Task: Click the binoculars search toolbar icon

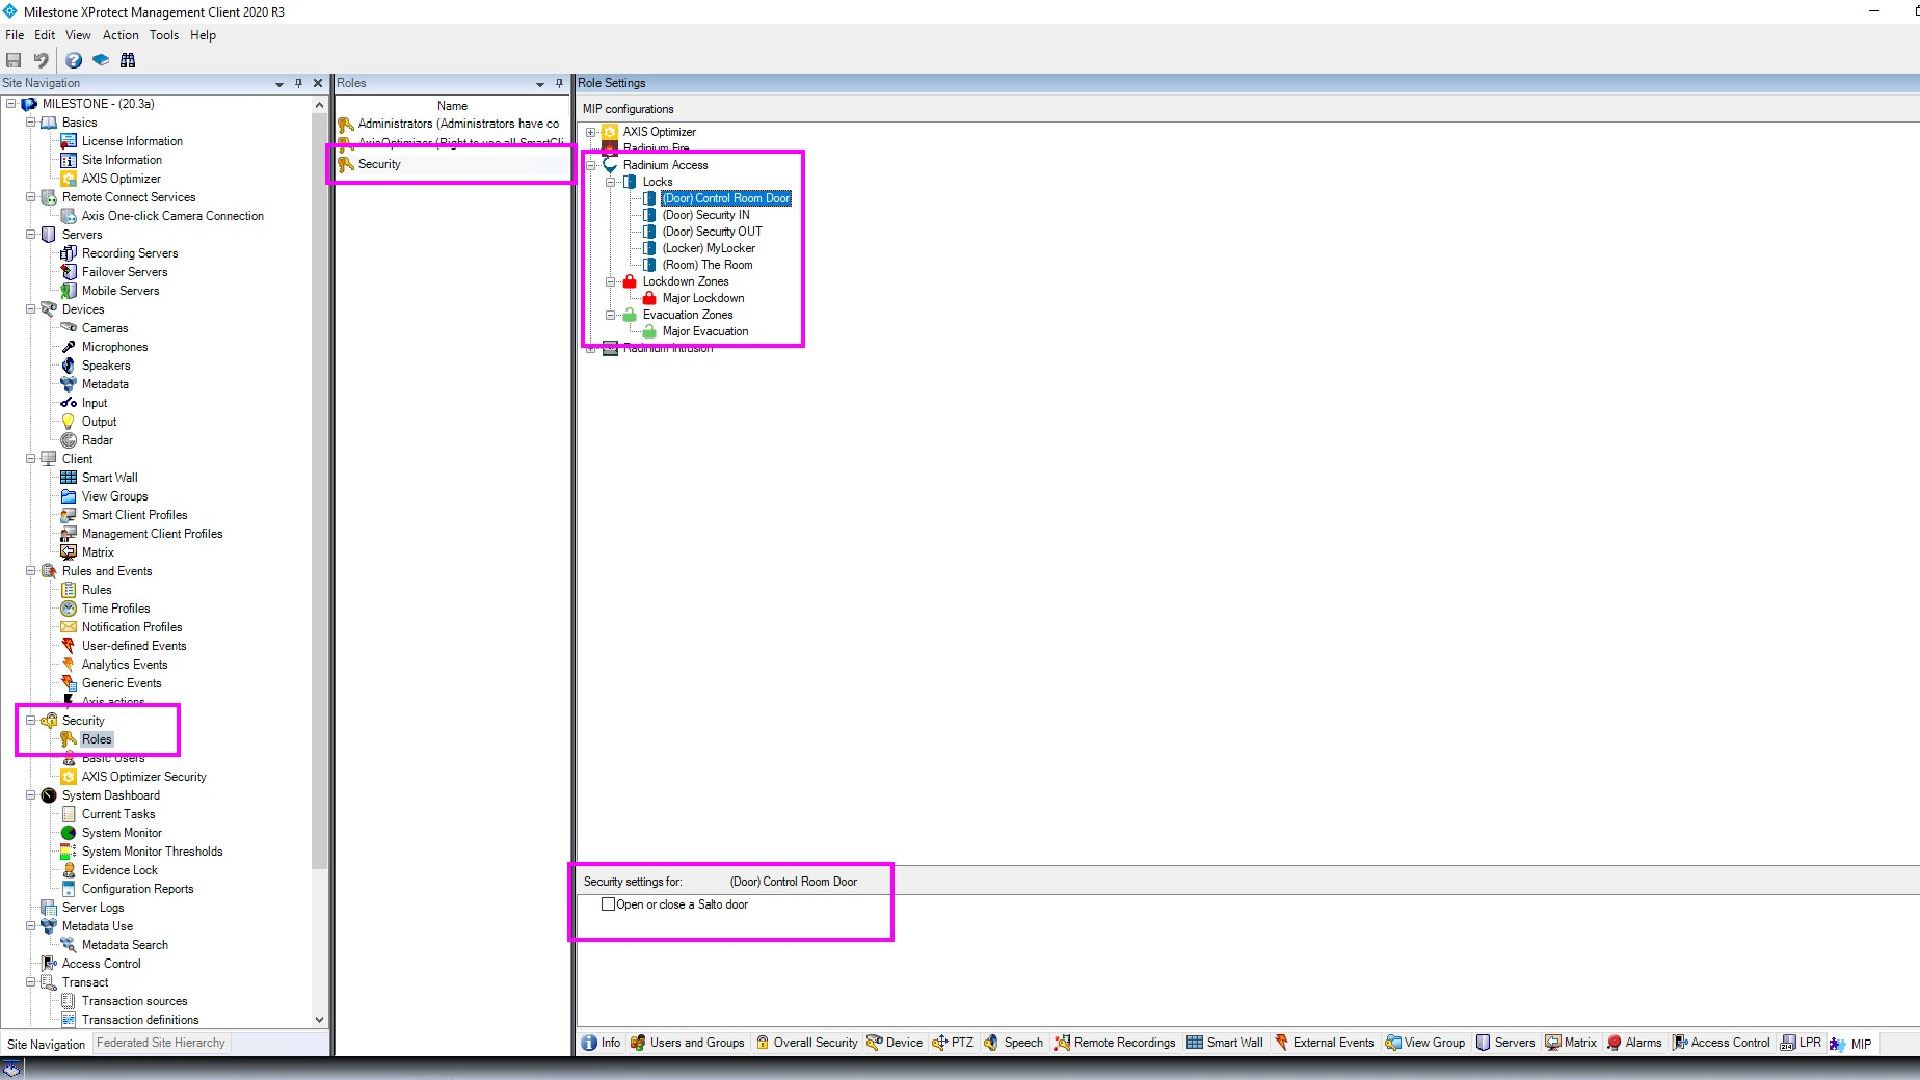Action: [x=128, y=60]
